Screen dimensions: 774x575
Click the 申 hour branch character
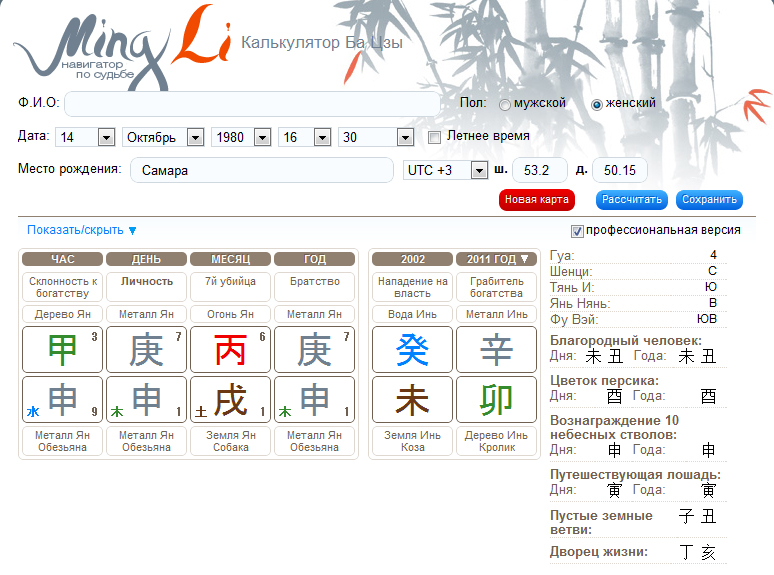(x=63, y=400)
